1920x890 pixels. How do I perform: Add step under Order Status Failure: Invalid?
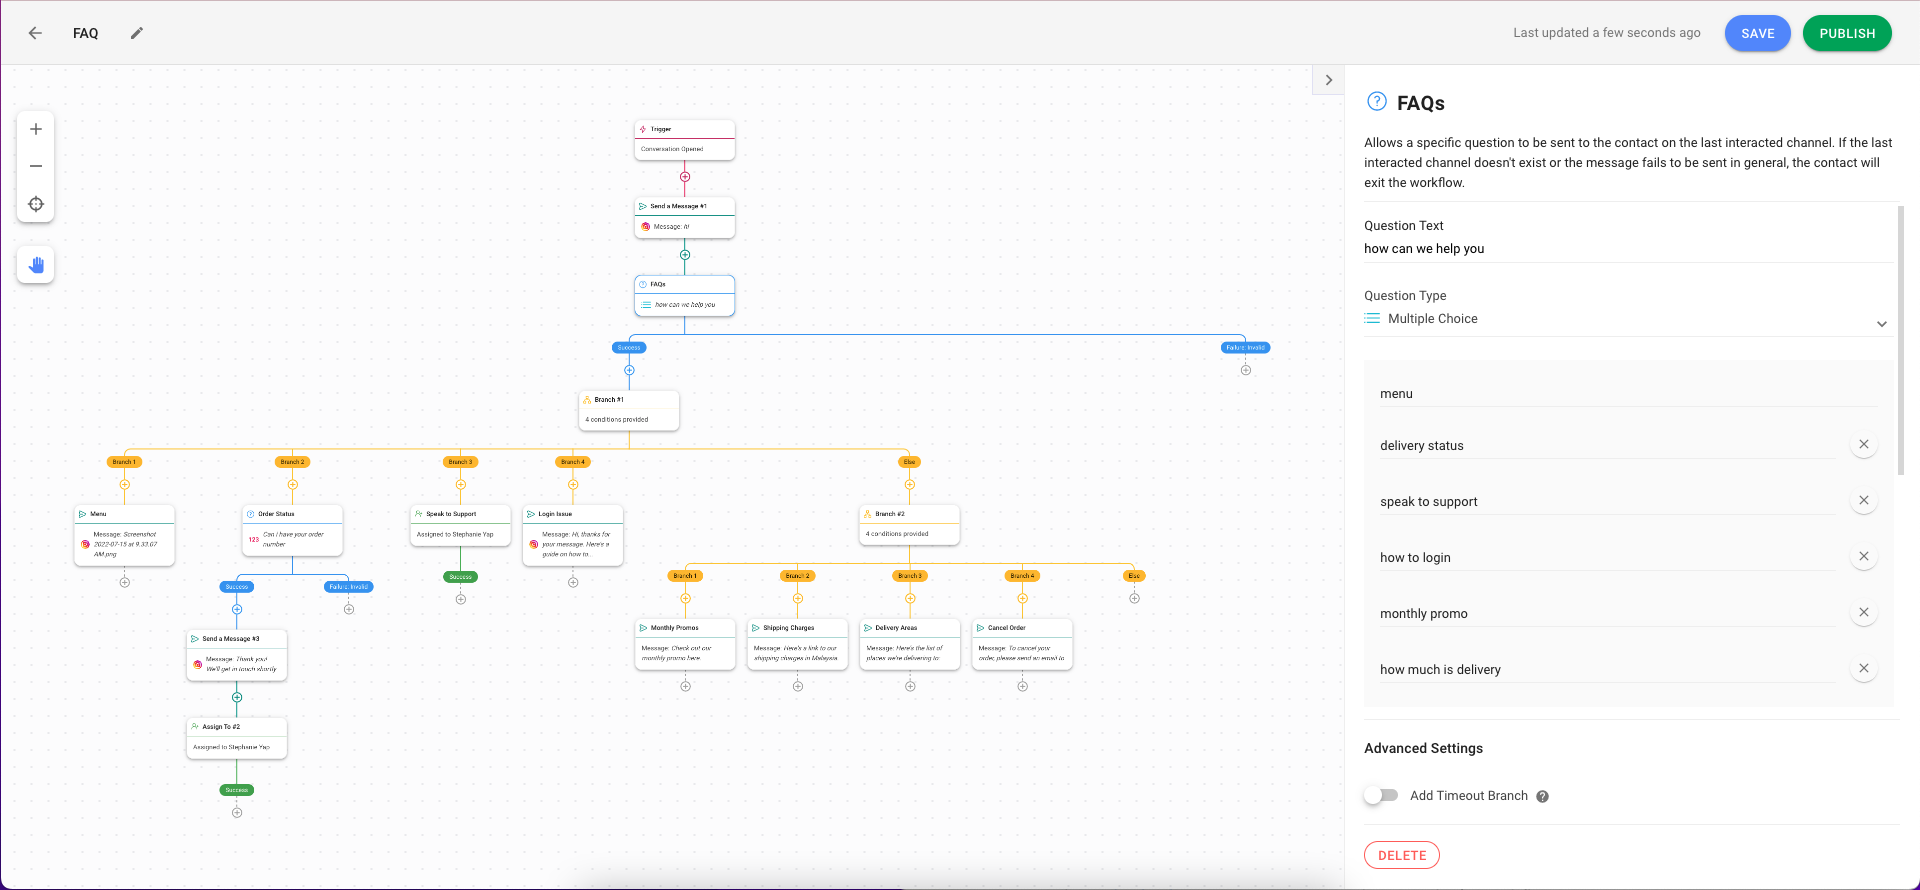pos(349,609)
